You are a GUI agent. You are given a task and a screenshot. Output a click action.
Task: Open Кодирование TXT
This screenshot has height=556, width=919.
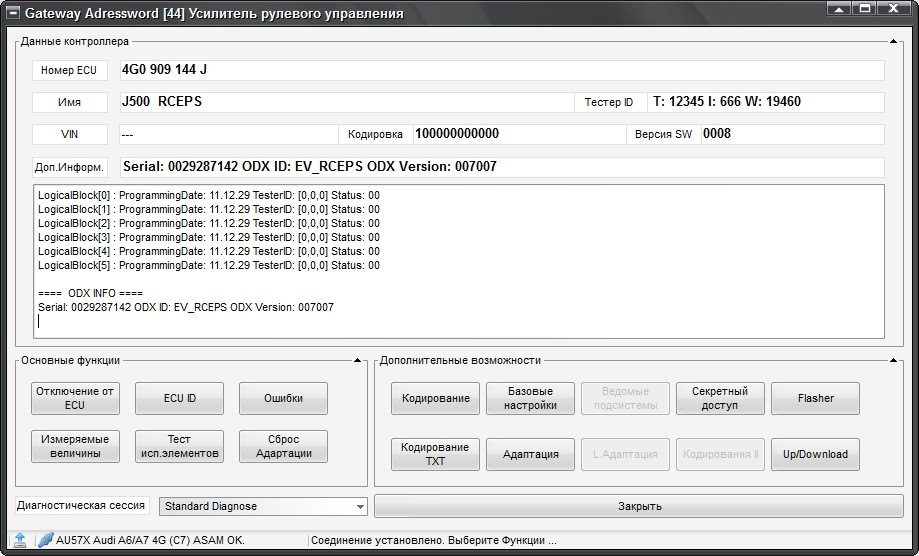click(x=435, y=454)
